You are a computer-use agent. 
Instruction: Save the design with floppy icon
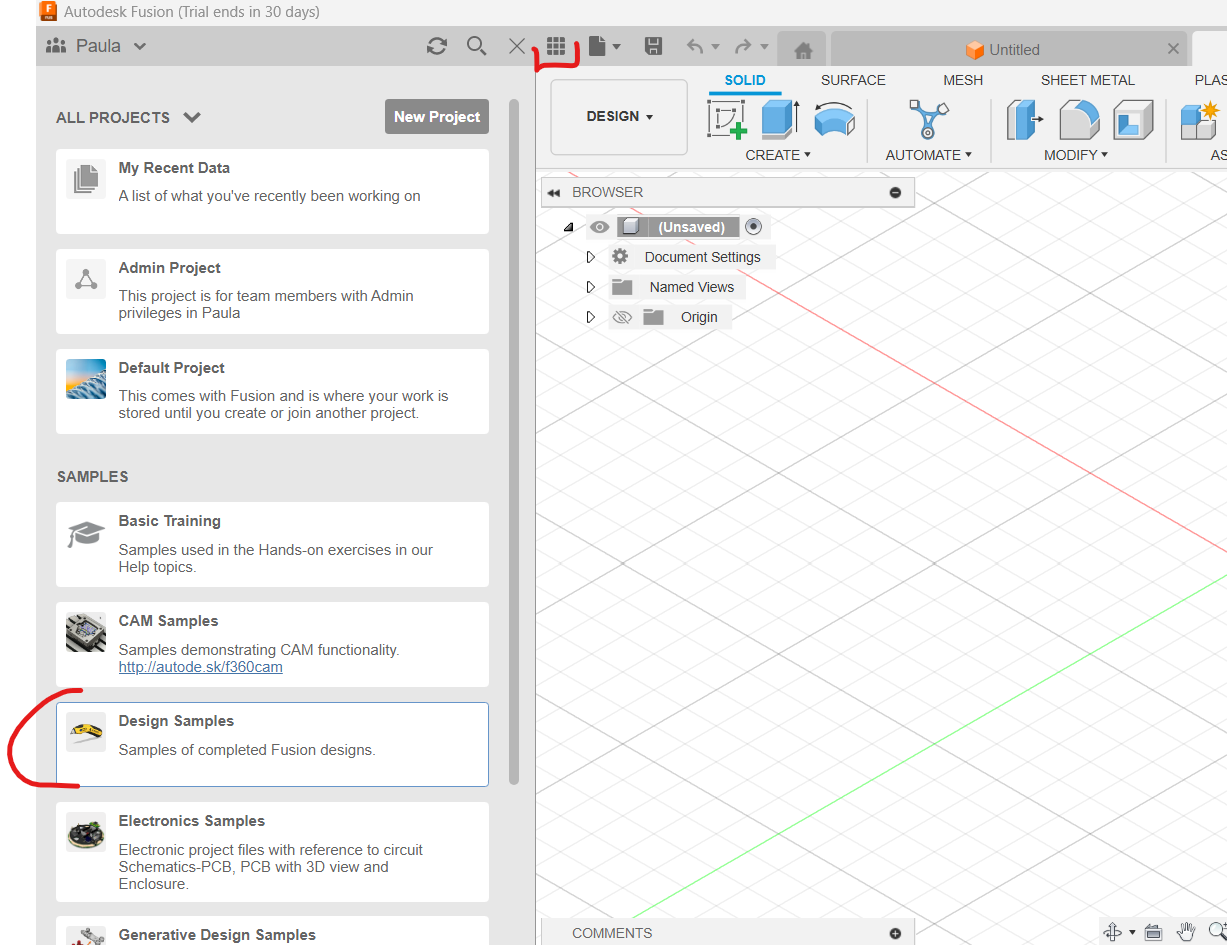[653, 46]
